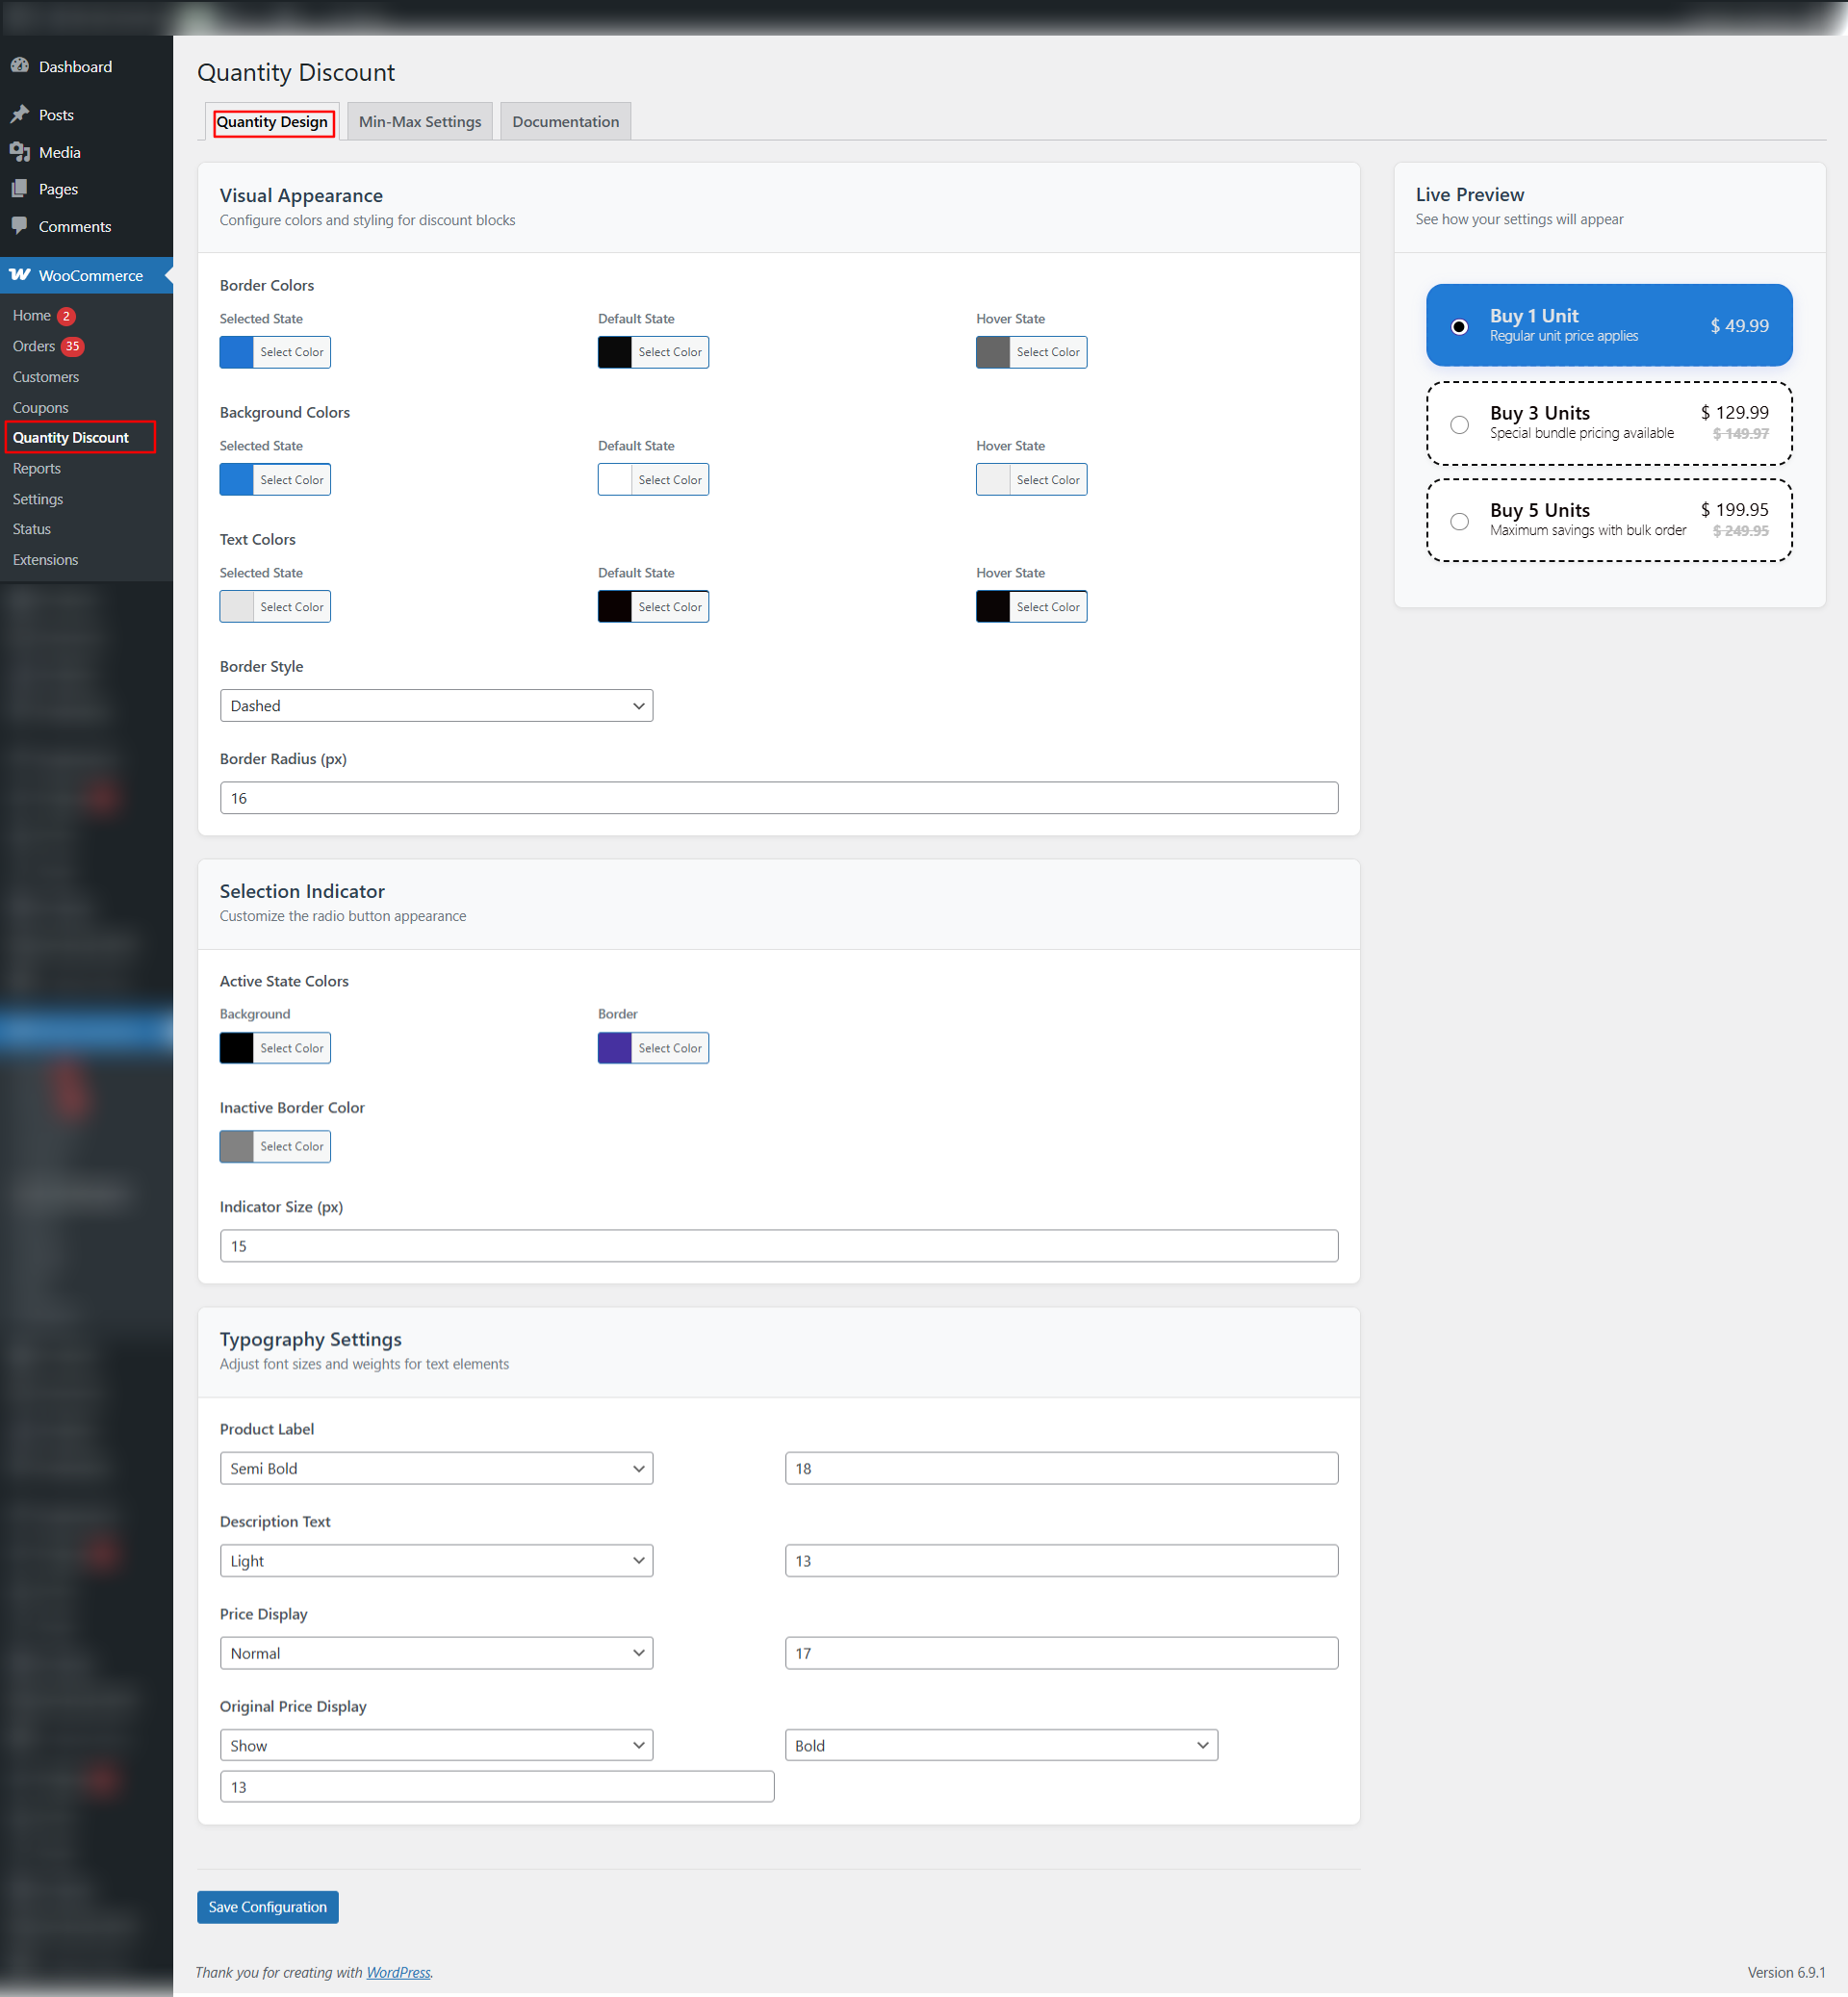Click the Posts pushpin icon
The image size is (1848, 1997).
(19, 114)
